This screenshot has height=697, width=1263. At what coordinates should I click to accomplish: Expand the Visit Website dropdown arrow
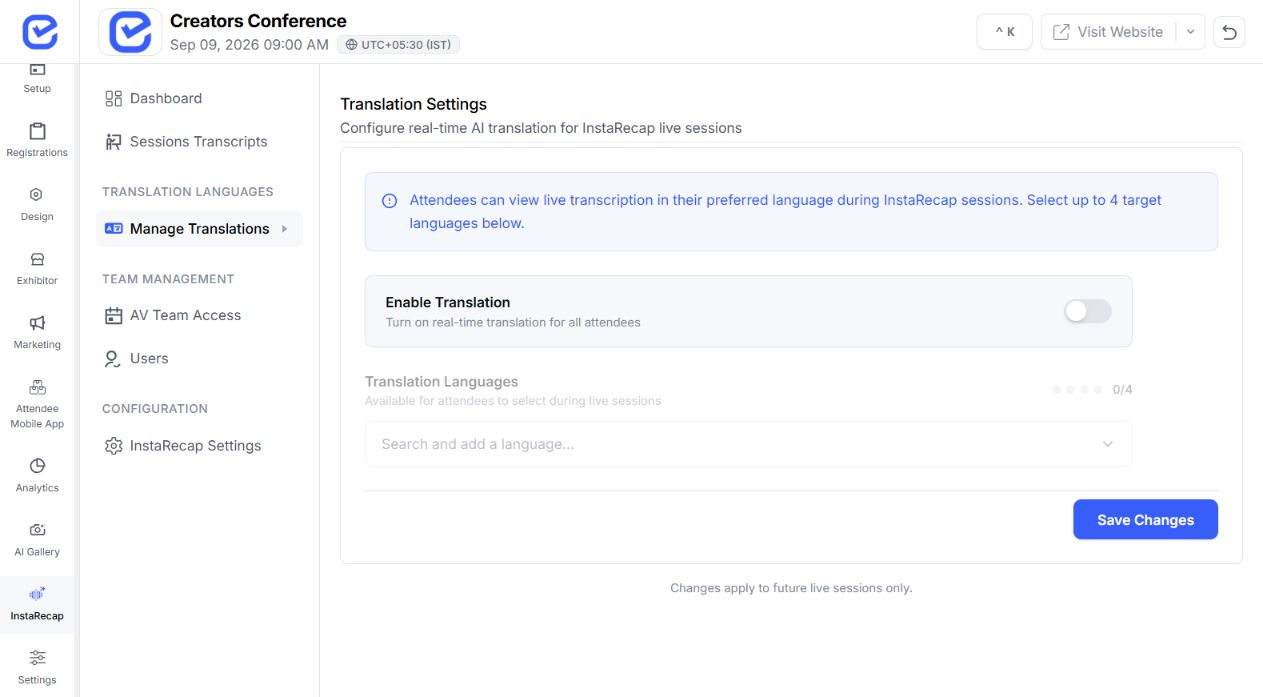(1190, 32)
